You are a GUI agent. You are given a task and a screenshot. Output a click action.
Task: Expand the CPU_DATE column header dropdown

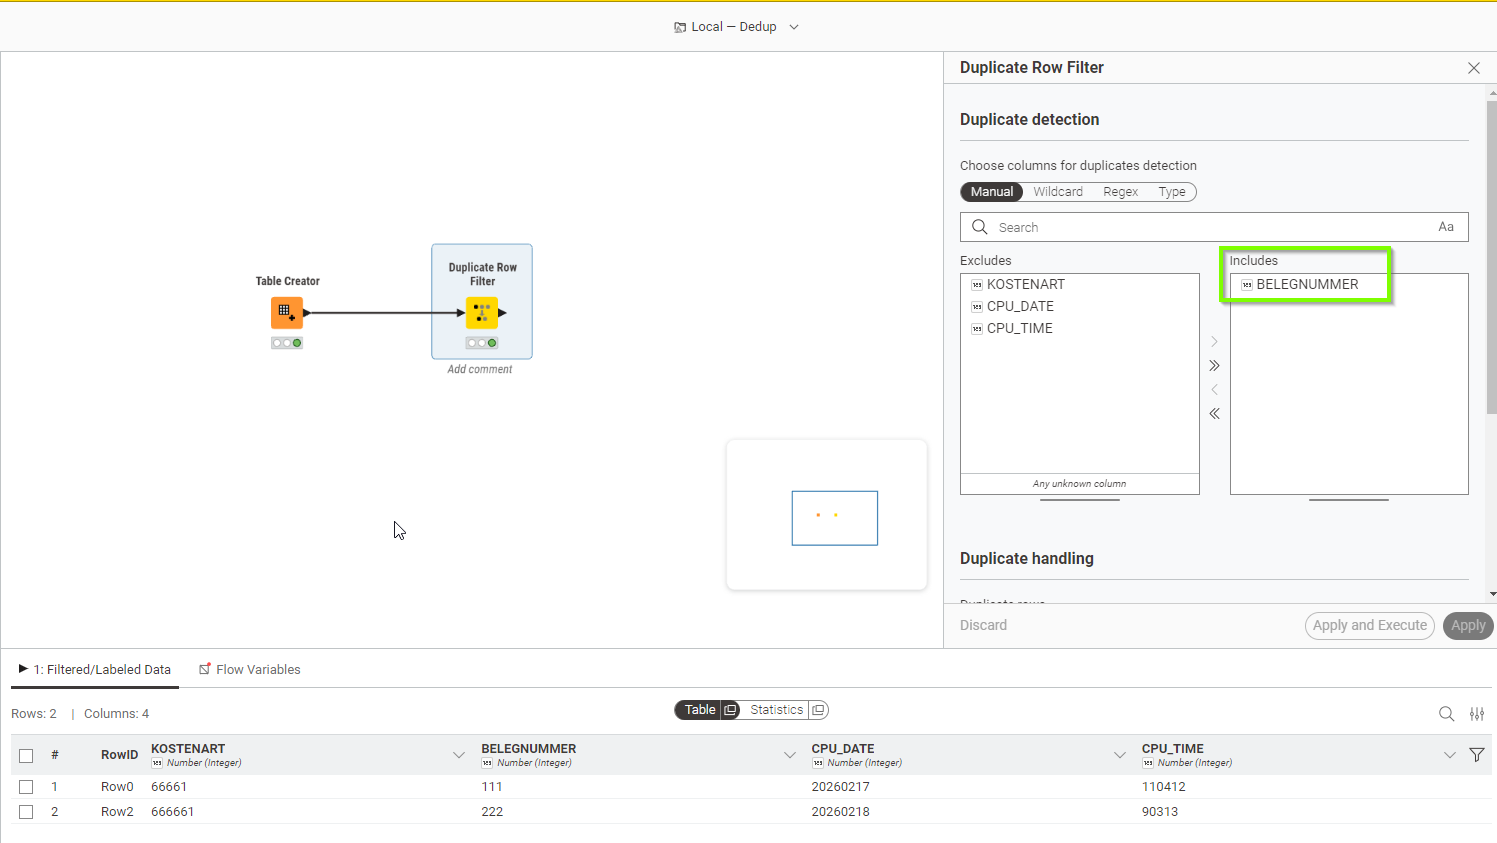coord(1120,755)
